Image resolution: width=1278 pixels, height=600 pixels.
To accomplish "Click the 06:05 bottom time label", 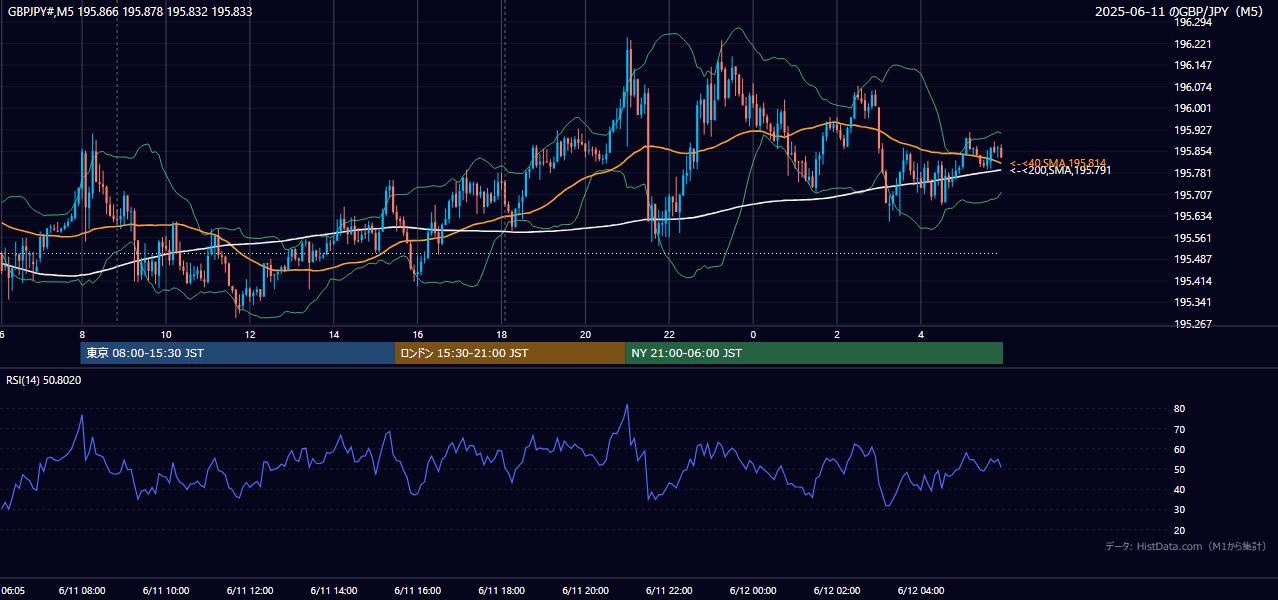I will 11,590.
